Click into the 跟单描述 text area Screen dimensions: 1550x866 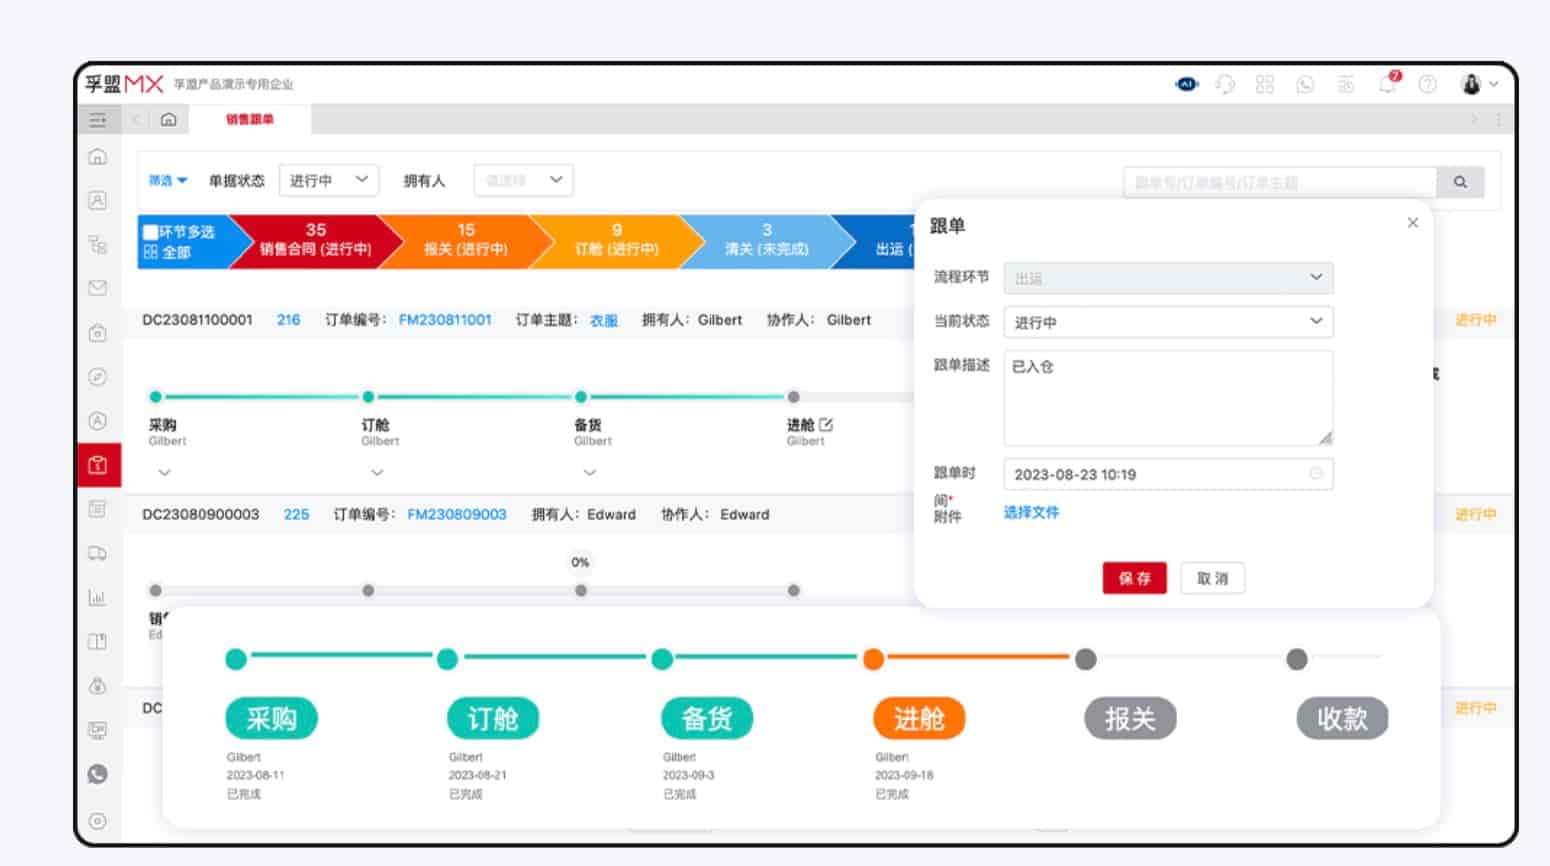click(x=1167, y=397)
